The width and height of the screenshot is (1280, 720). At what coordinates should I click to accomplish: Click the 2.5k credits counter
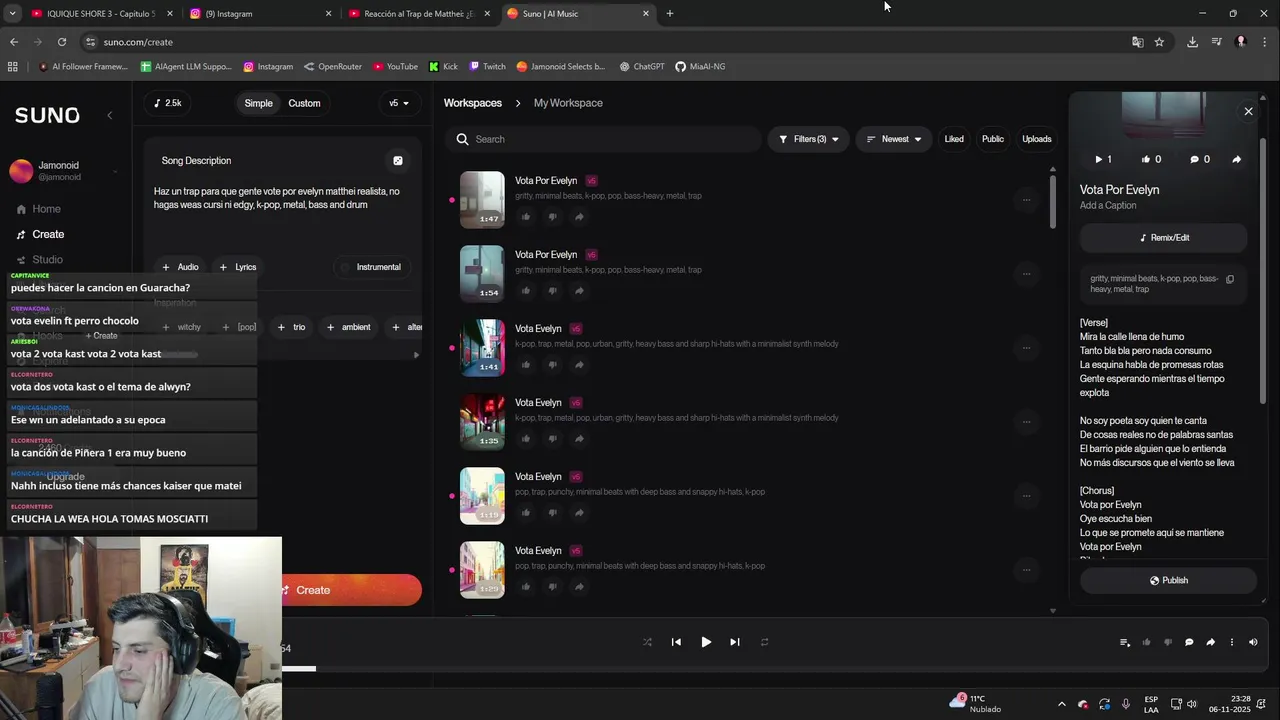[x=168, y=103]
